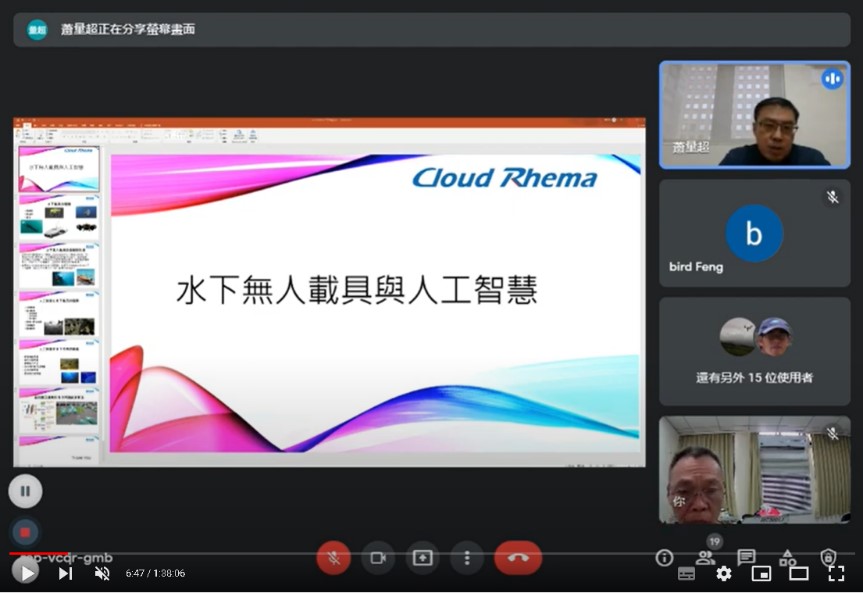This screenshot has width=863, height=593.
Task: Click the 6:47 / 1:38:06 time display
Action: click(x=155, y=573)
